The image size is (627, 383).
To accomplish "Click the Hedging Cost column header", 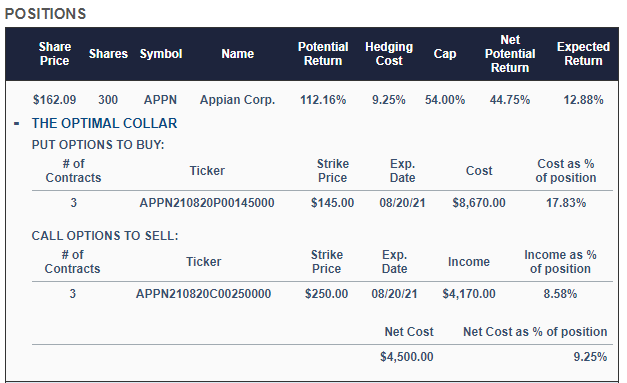I will point(389,54).
